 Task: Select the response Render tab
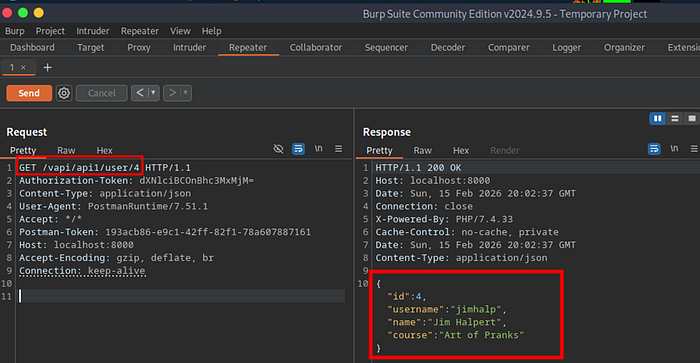pyautogui.click(x=504, y=150)
